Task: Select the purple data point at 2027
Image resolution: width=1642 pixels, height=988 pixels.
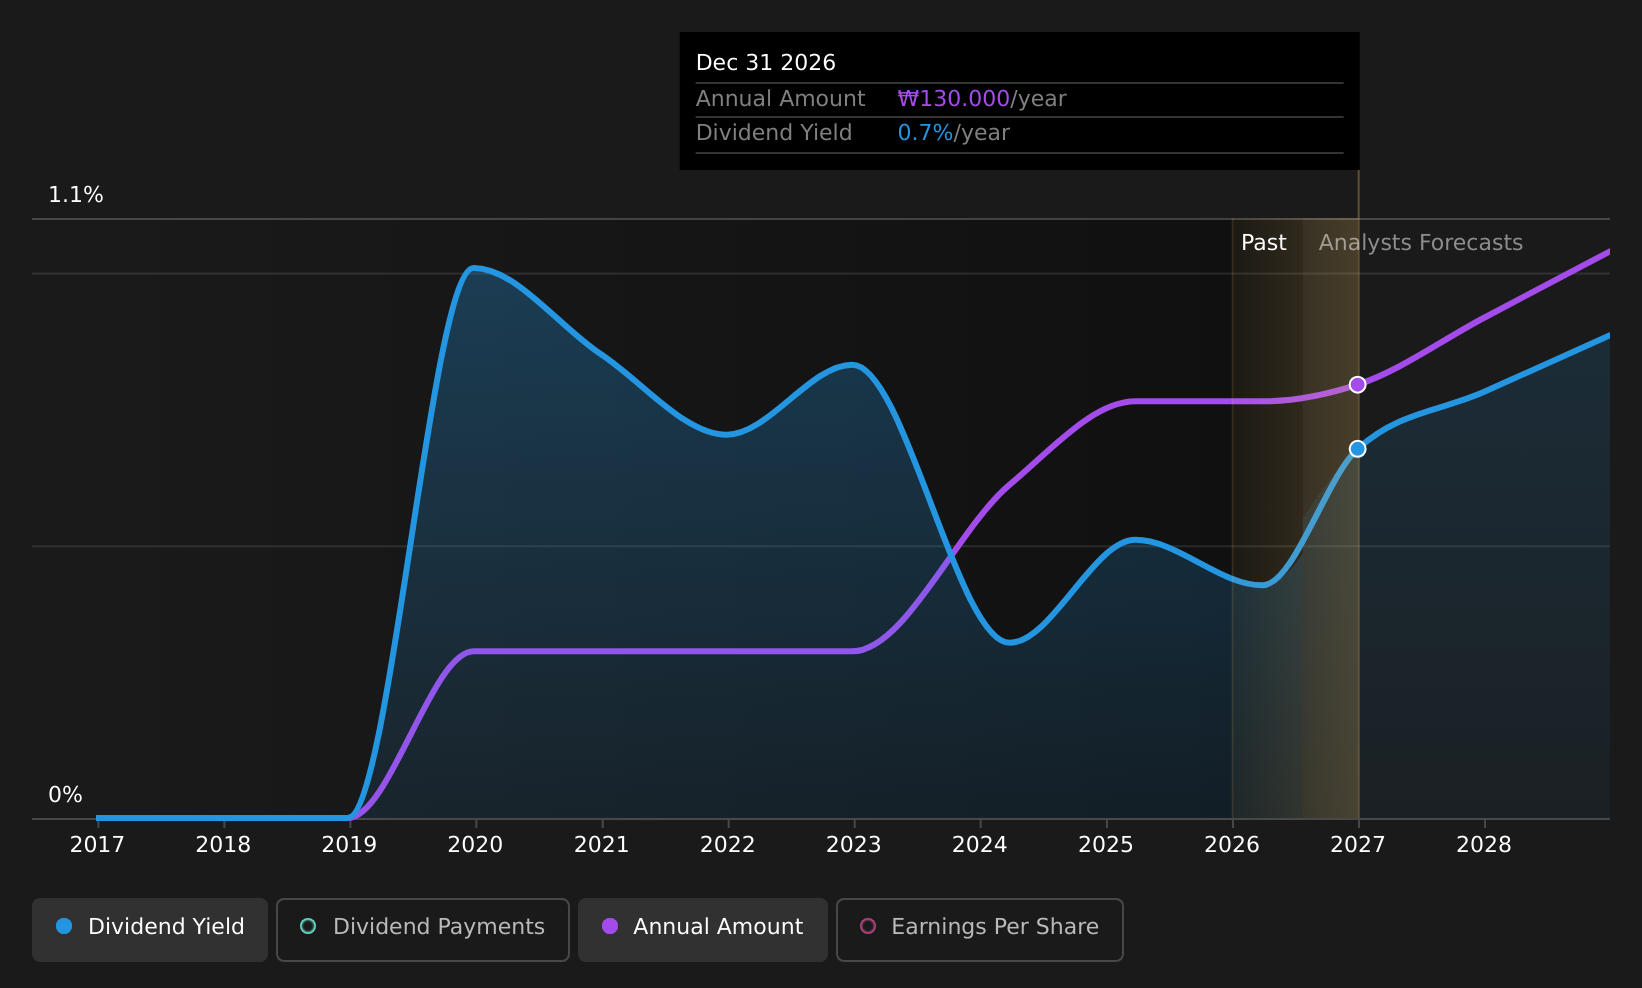Action: (x=1357, y=385)
